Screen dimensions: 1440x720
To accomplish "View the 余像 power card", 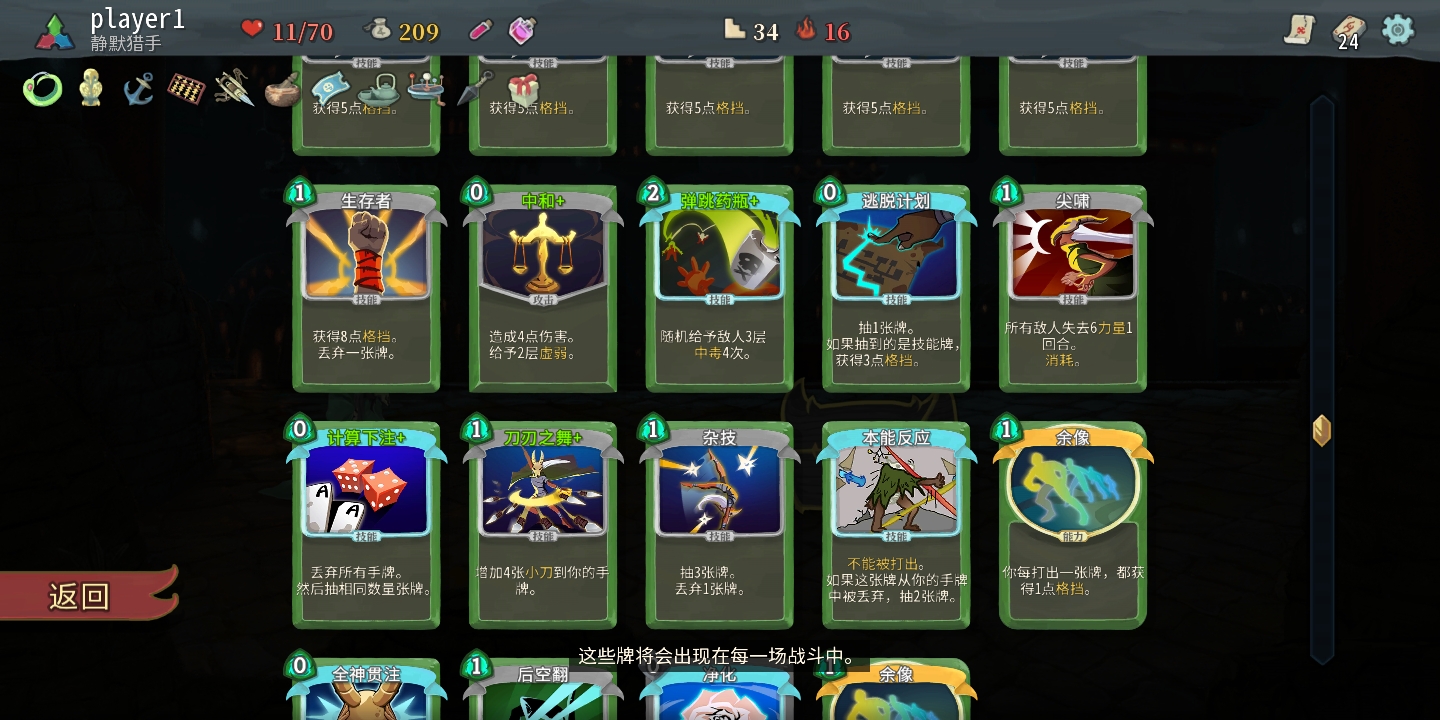I will click(x=1073, y=524).
